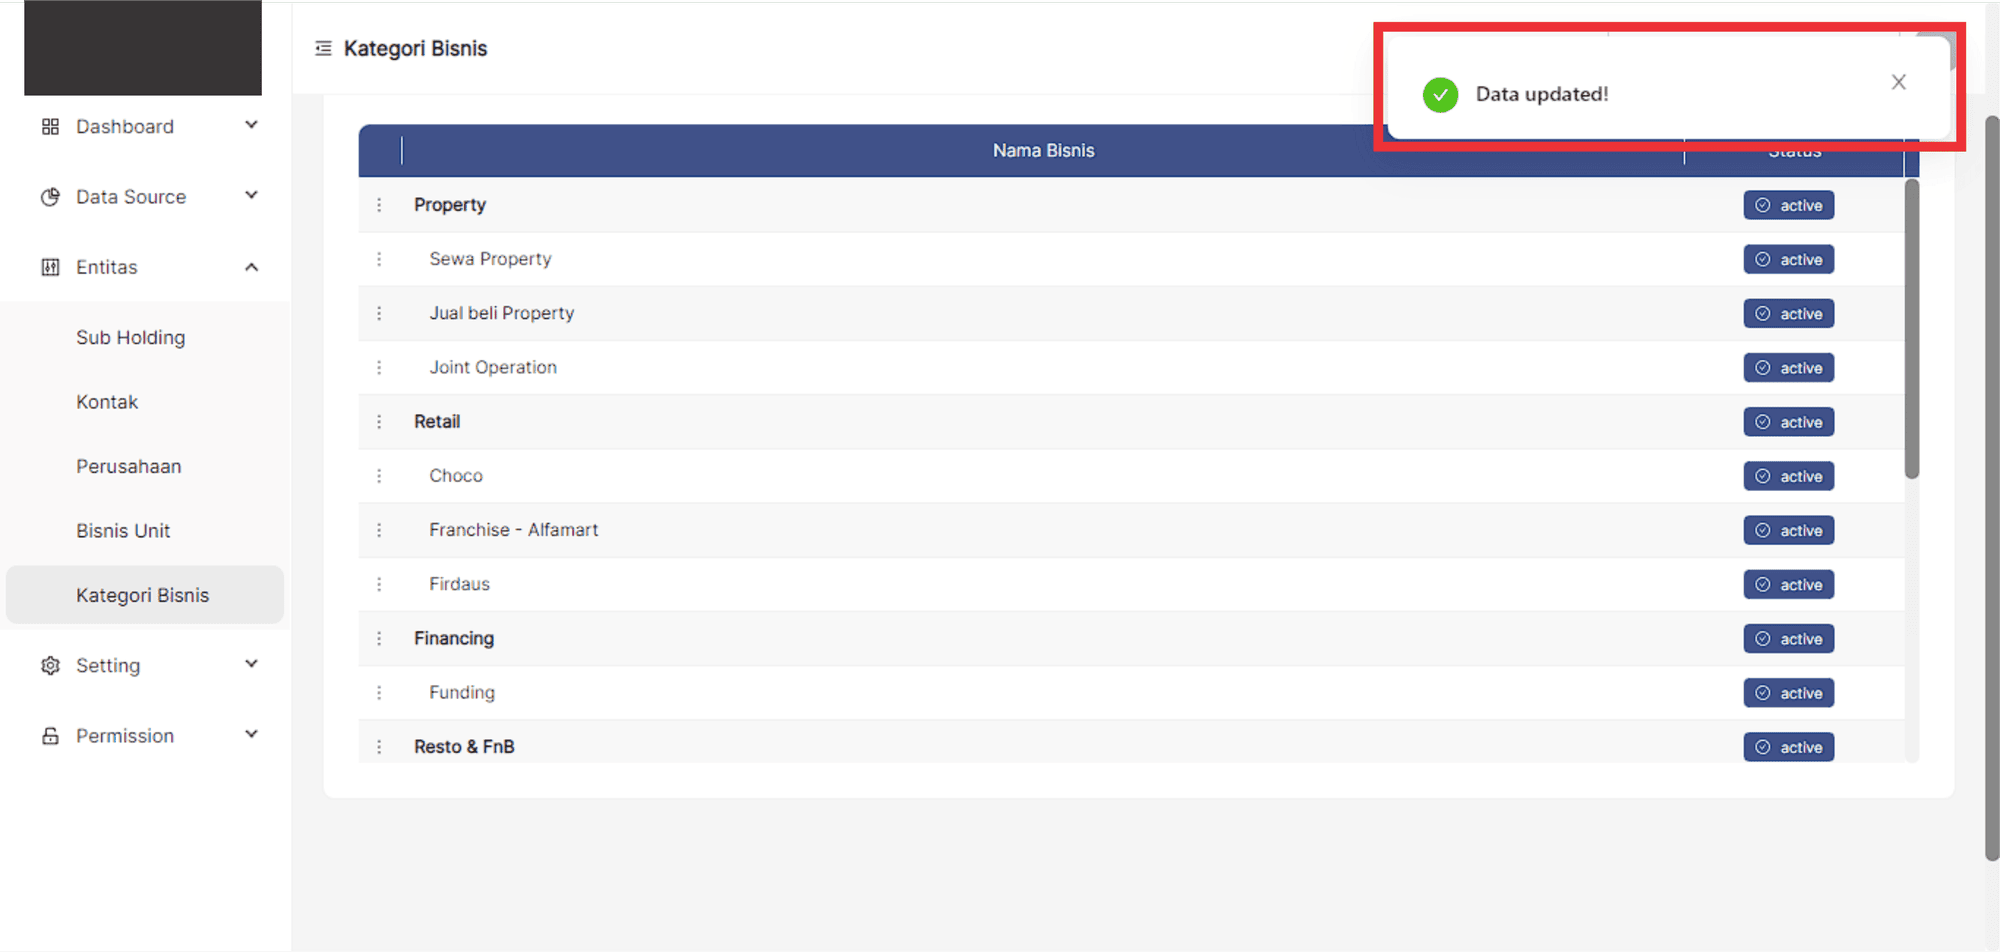Go to Bisnis Unit page

pyautogui.click(x=123, y=531)
